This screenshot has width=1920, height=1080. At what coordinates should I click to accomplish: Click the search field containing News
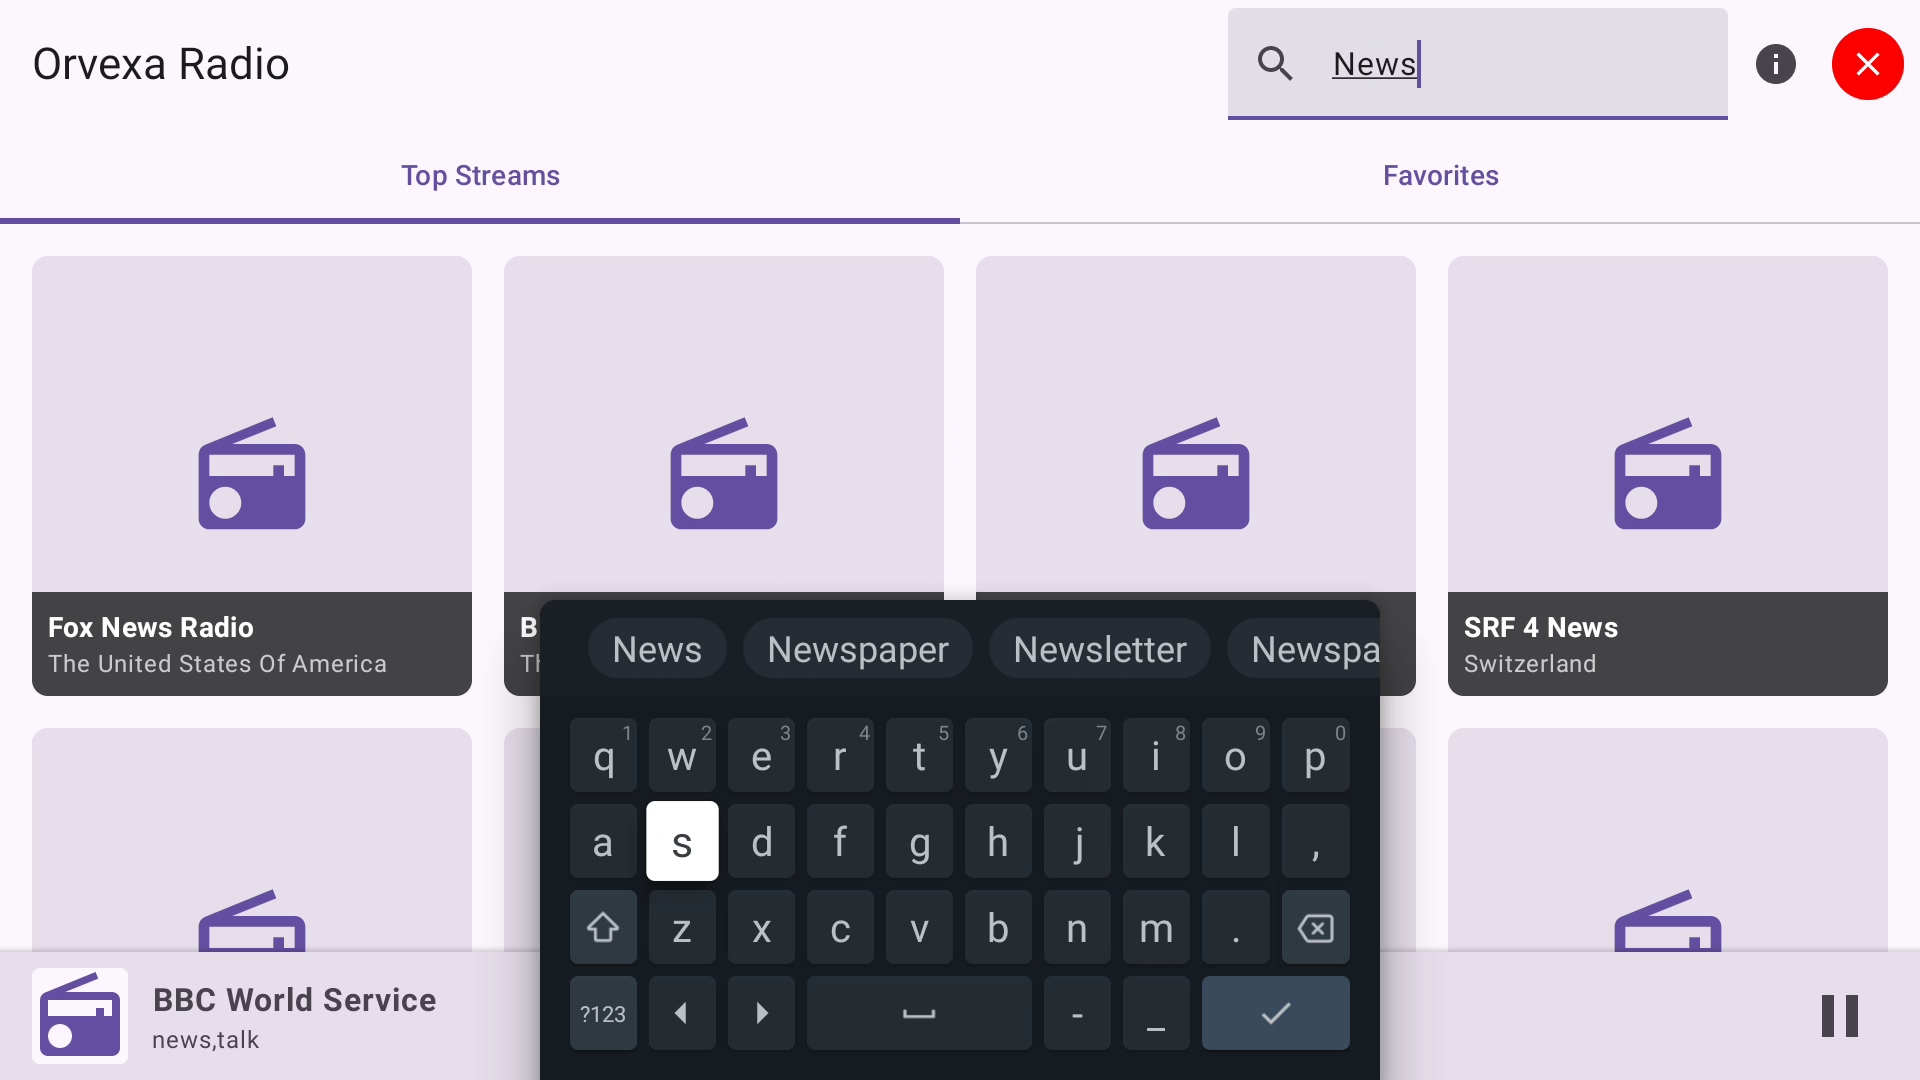click(1478, 64)
